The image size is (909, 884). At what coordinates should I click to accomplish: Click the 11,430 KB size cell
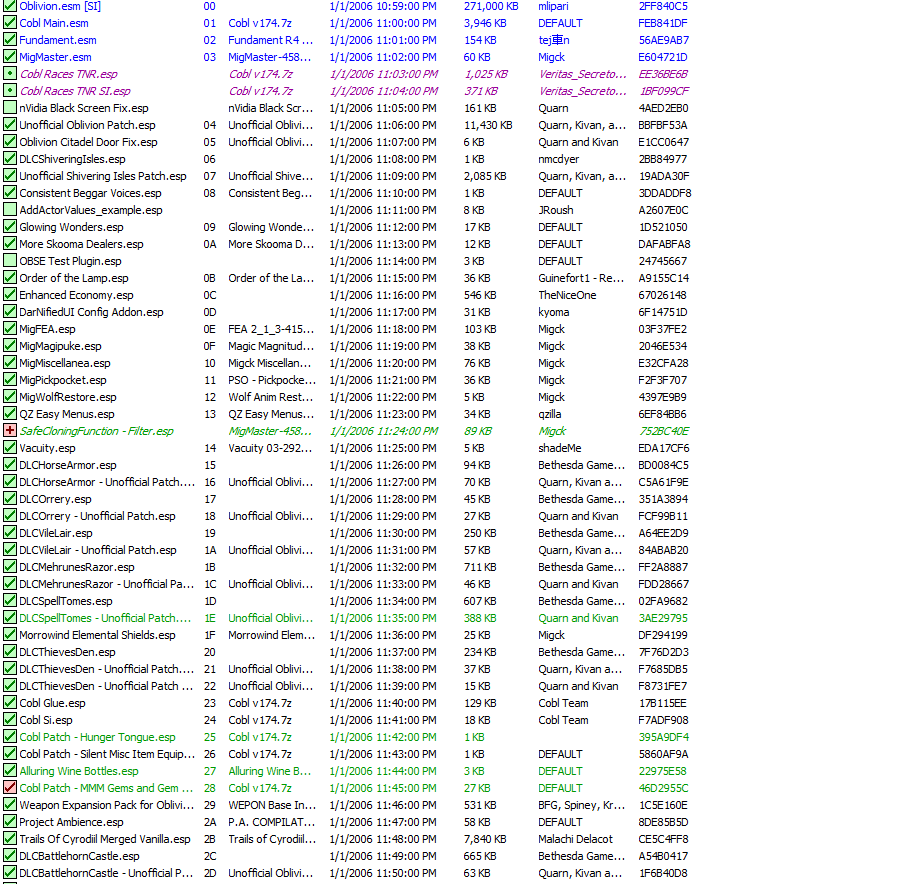coord(488,125)
